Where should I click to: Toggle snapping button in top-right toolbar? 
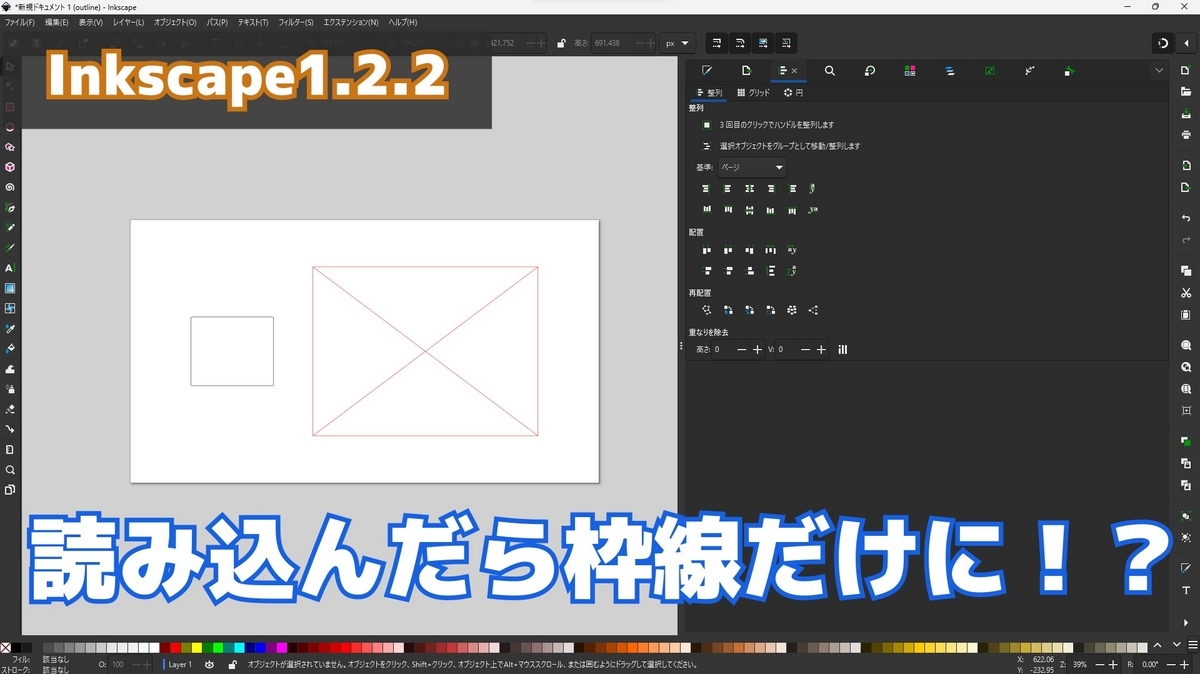[1163, 43]
